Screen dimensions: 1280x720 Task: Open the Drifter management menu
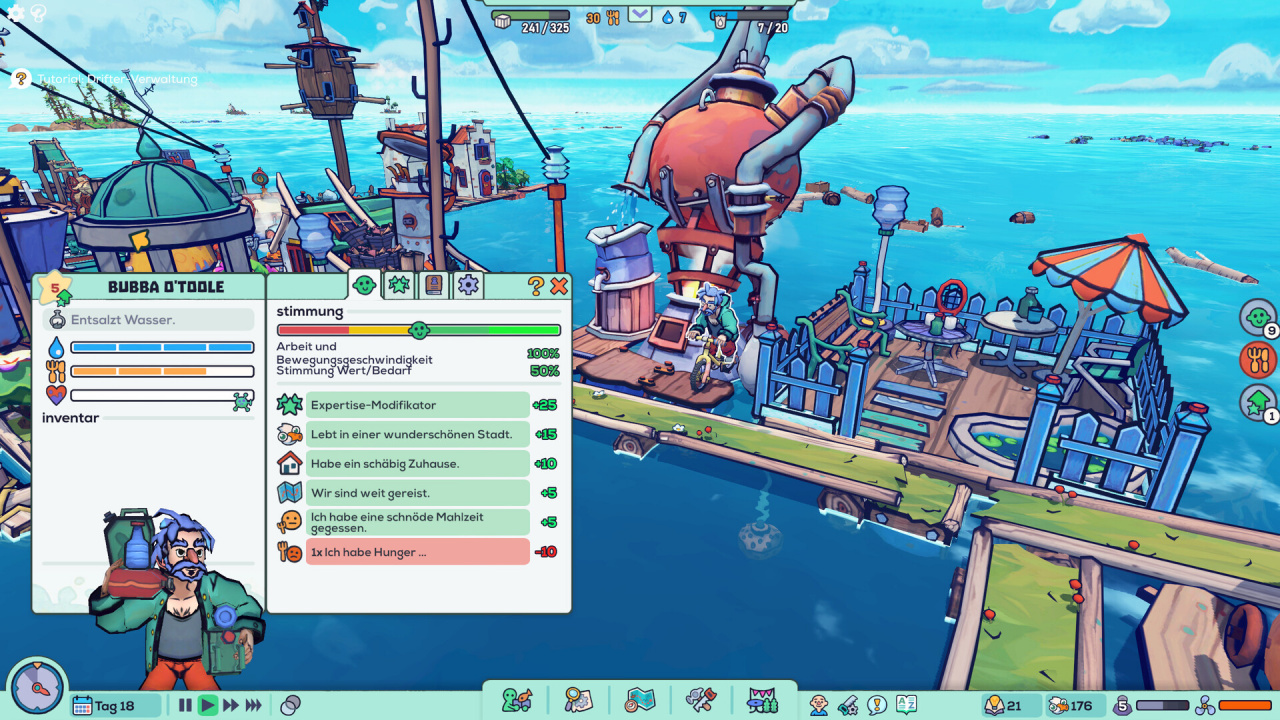(x=517, y=700)
